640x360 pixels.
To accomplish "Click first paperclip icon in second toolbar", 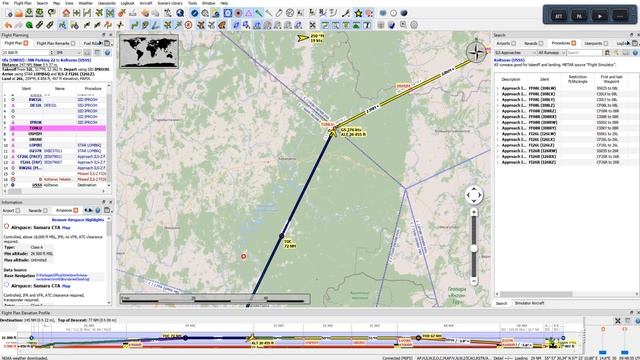I will coord(40,25).
